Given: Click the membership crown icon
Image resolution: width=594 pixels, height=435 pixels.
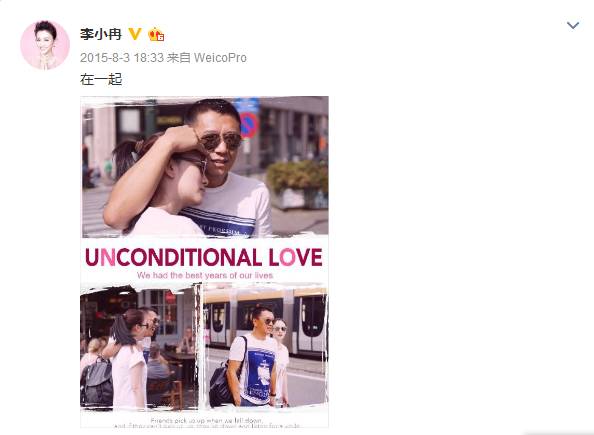Looking at the screenshot, I should (x=156, y=34).
